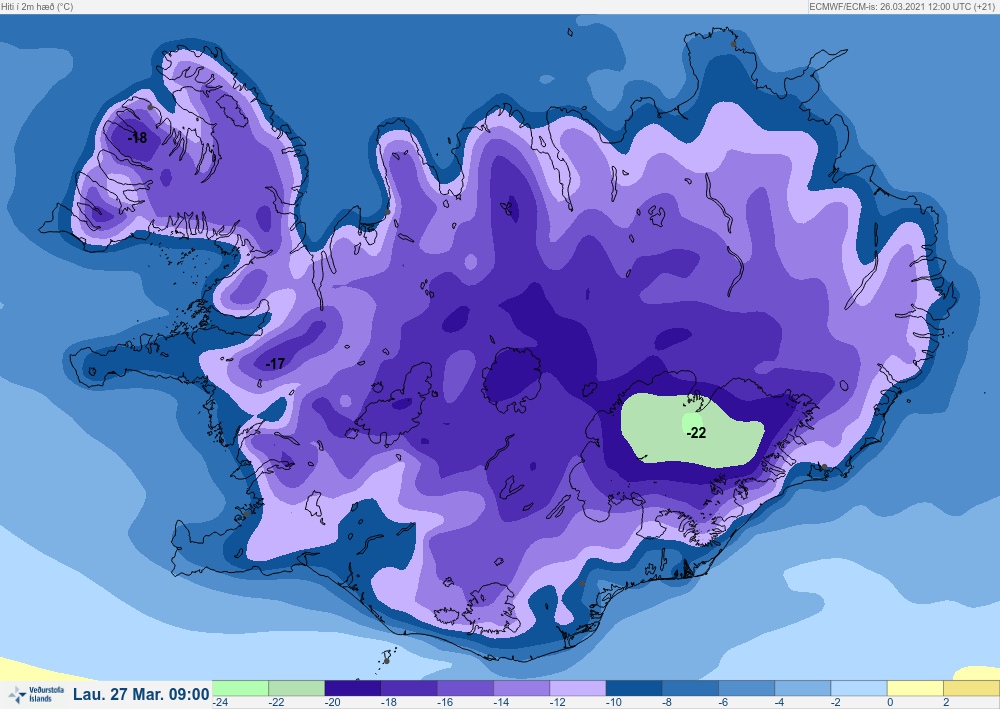Select legend swatch between -8 and -6
Screen dimensions: 1000x709
coord(690,688)
